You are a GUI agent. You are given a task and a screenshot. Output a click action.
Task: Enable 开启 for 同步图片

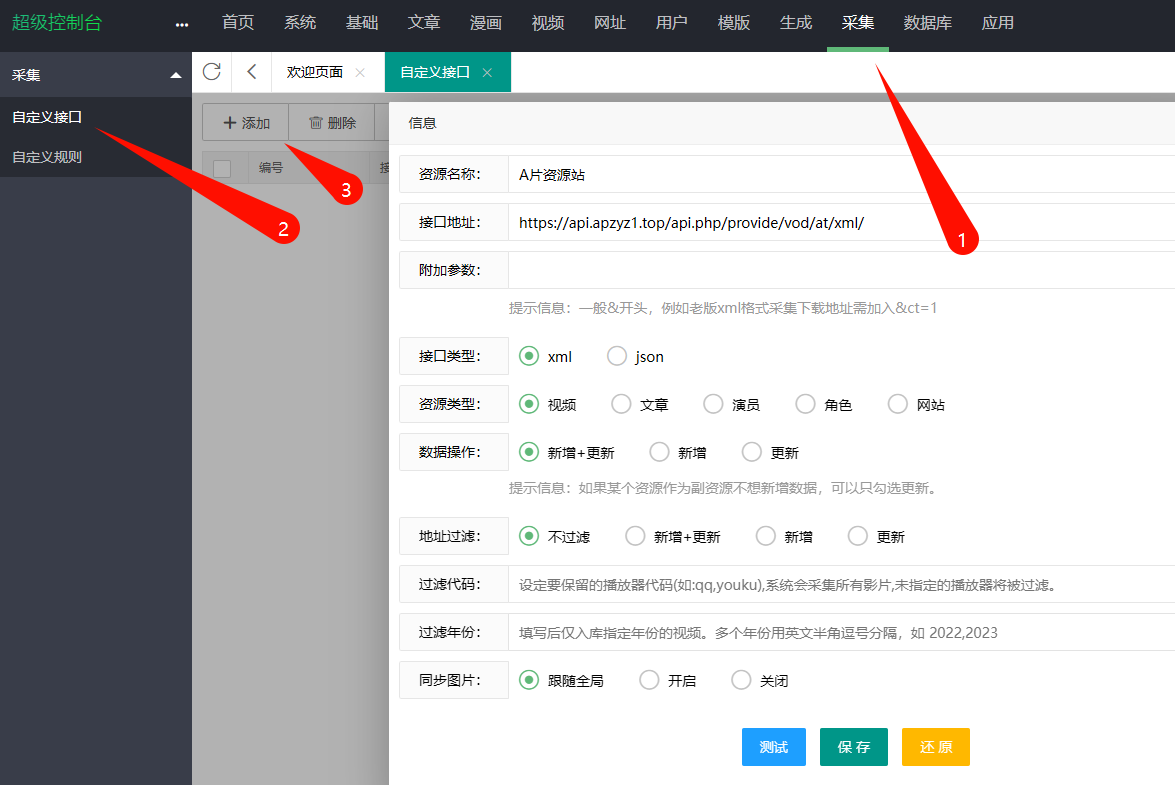click(x=648, y=679)
